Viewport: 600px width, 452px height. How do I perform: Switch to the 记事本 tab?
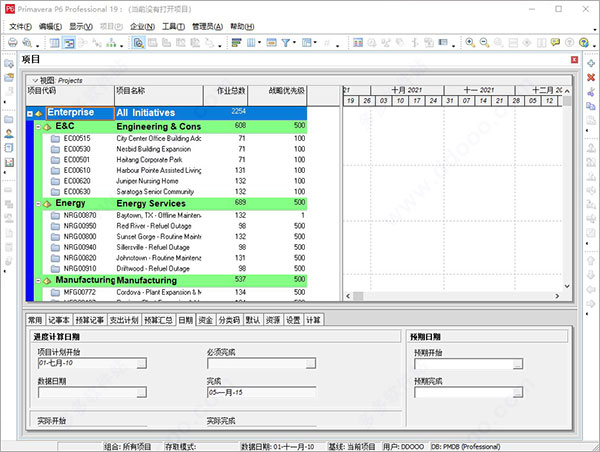(x=59, y=320)
